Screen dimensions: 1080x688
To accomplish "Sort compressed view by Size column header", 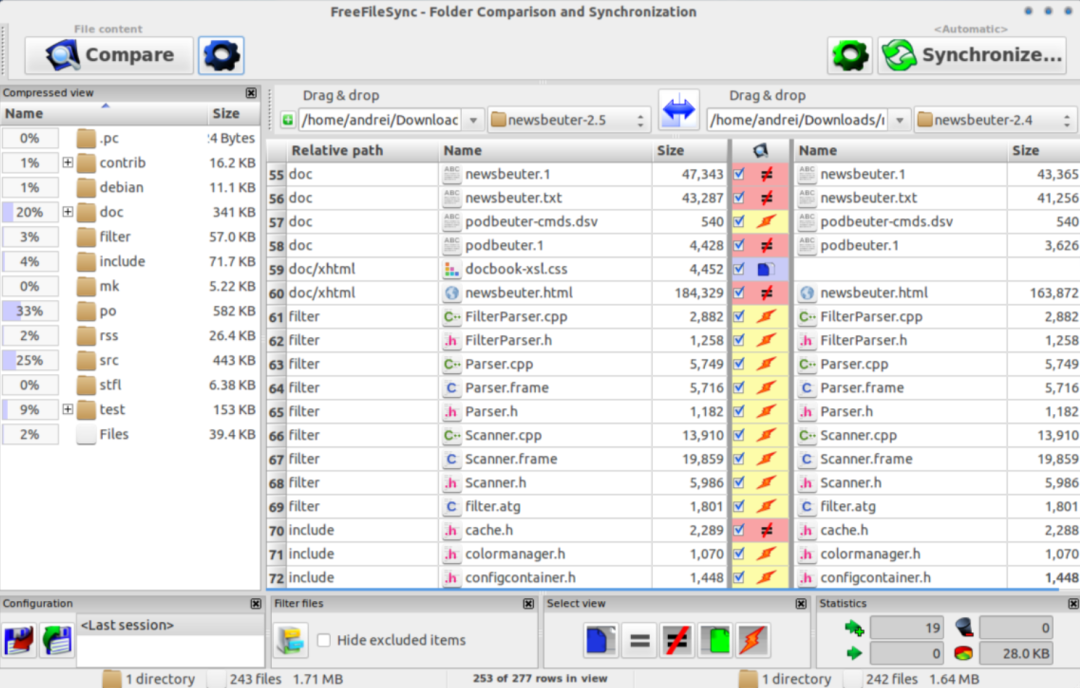I will click(226, 114).
